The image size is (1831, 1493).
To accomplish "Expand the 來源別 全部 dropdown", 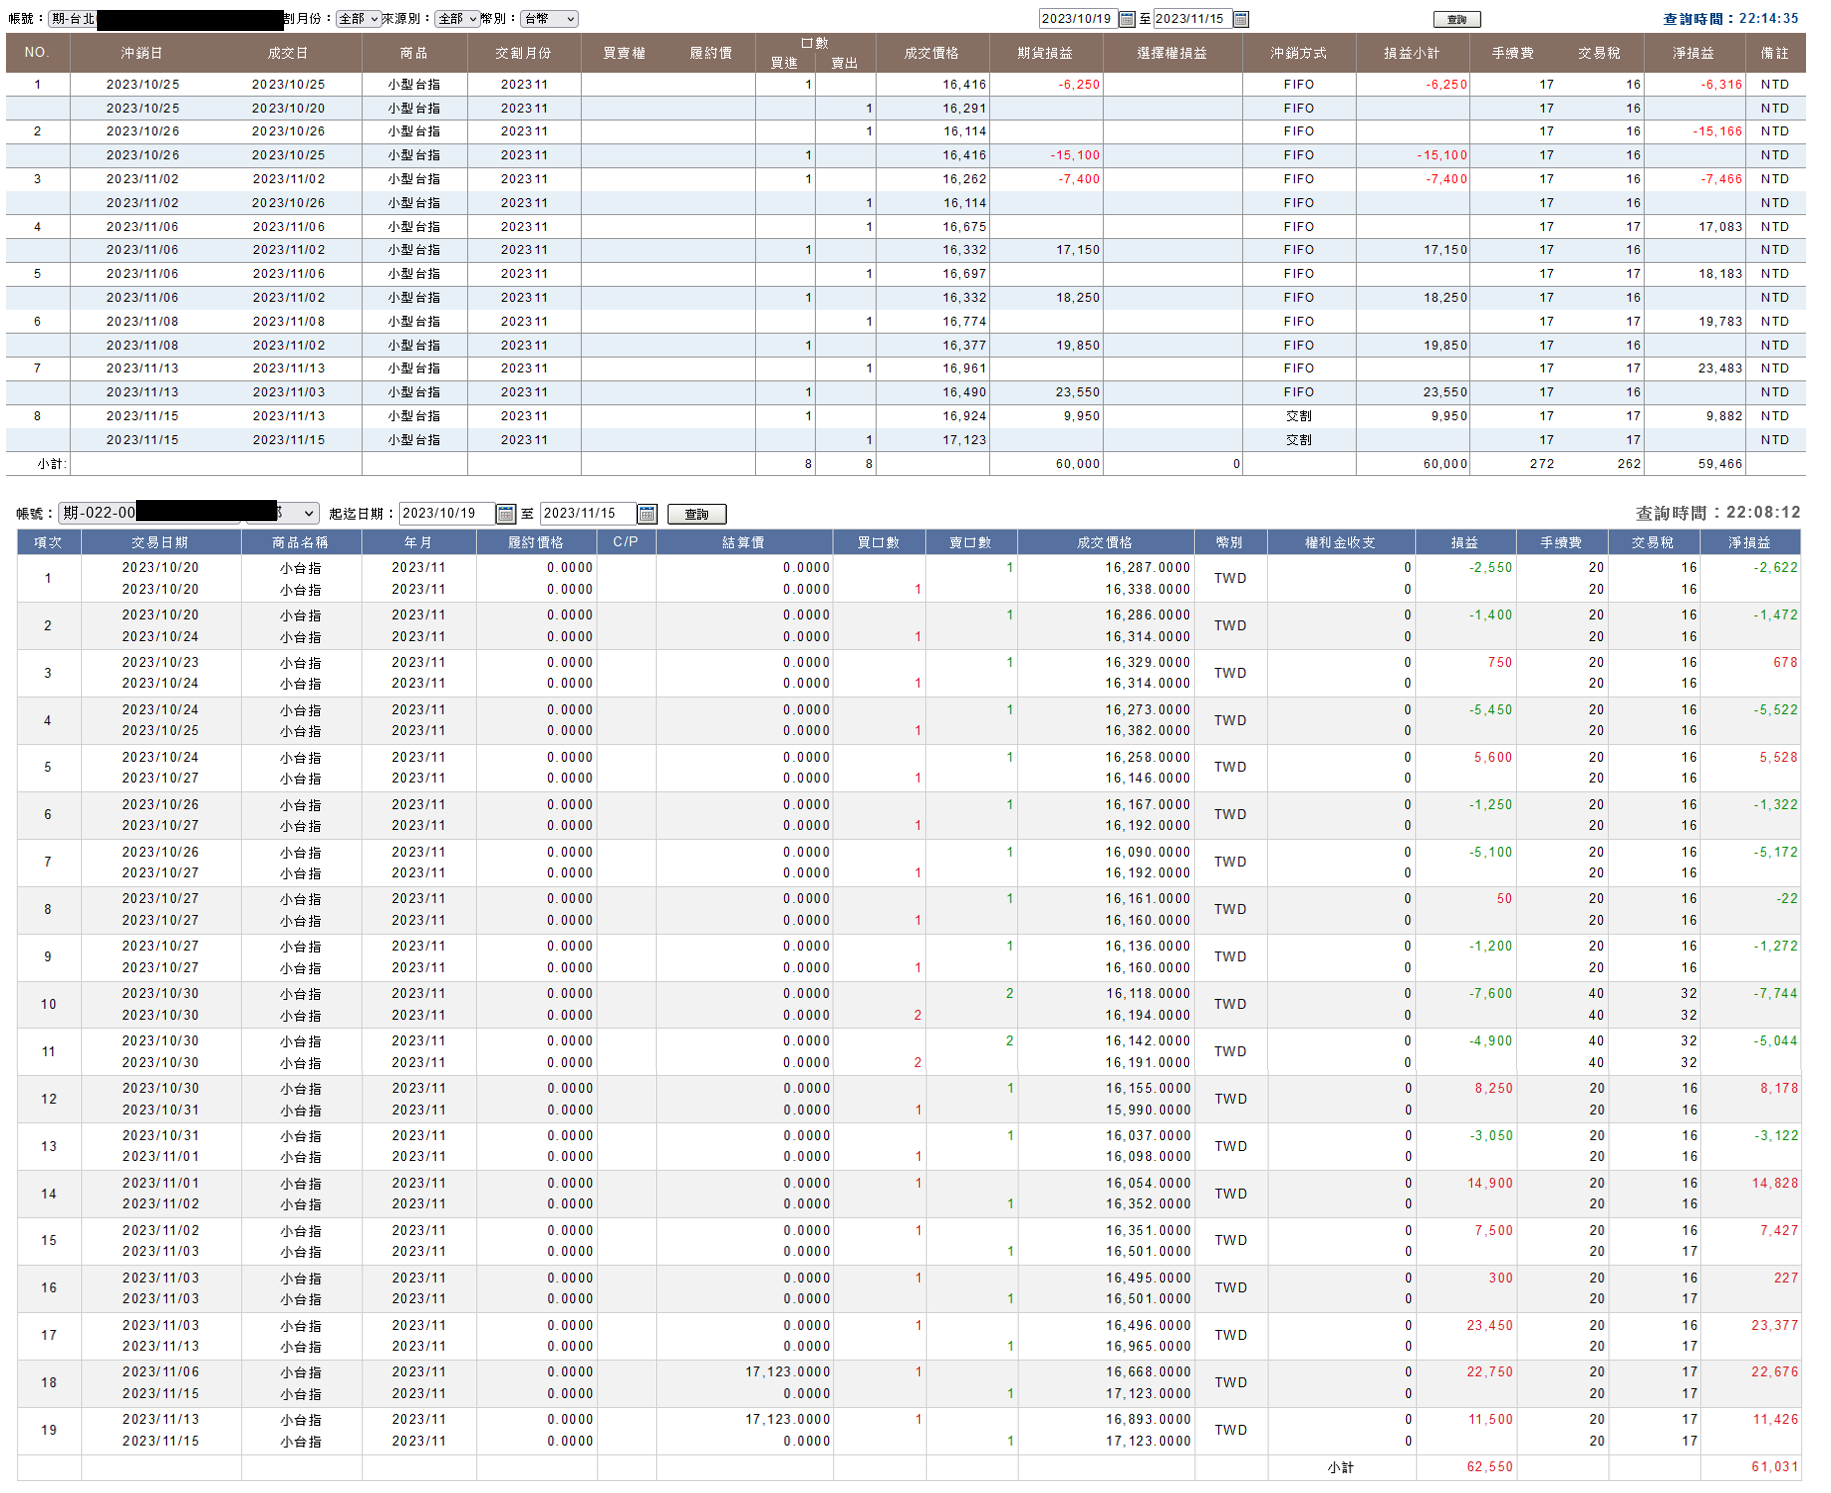I will click(457, 19).
